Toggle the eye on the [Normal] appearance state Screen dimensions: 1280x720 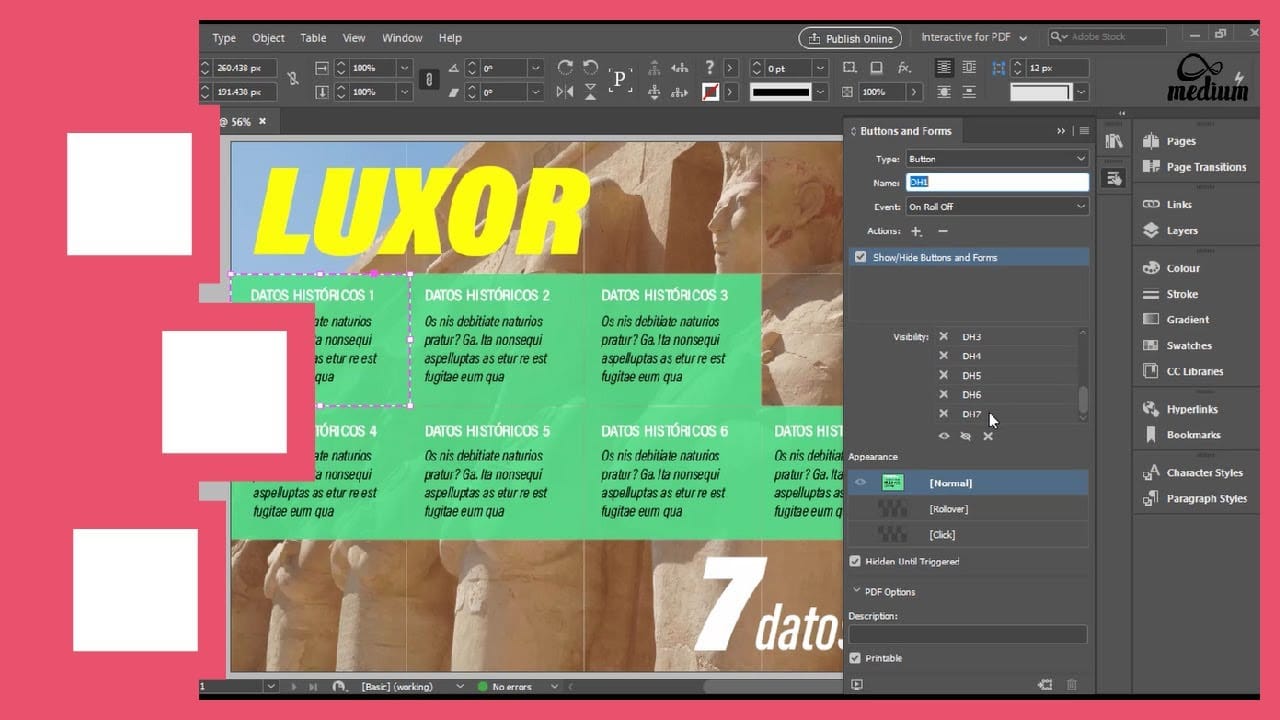coord(860,483)
